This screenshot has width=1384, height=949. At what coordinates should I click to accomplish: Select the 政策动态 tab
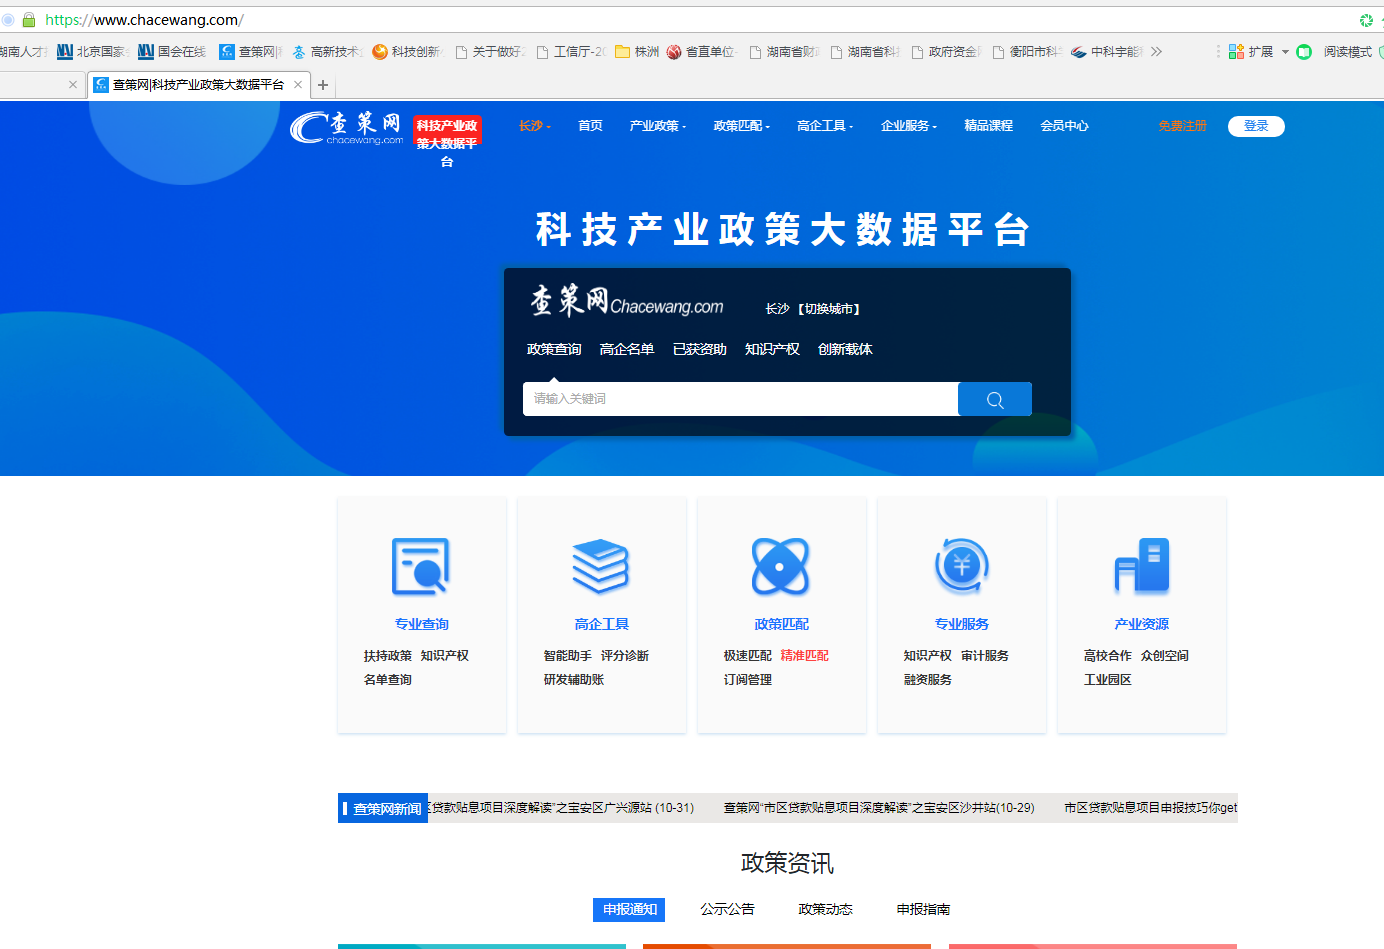pyautogui.click(x=825, y=909)
